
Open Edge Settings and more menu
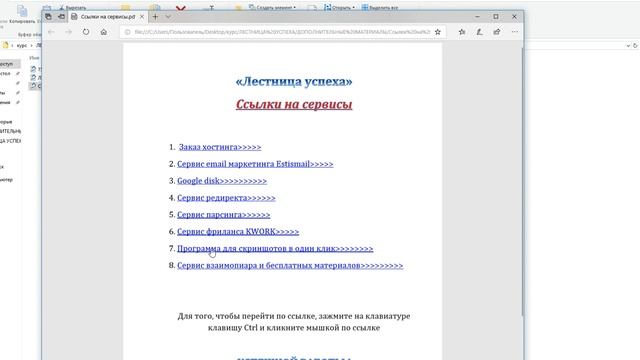(x=515, y=32)
